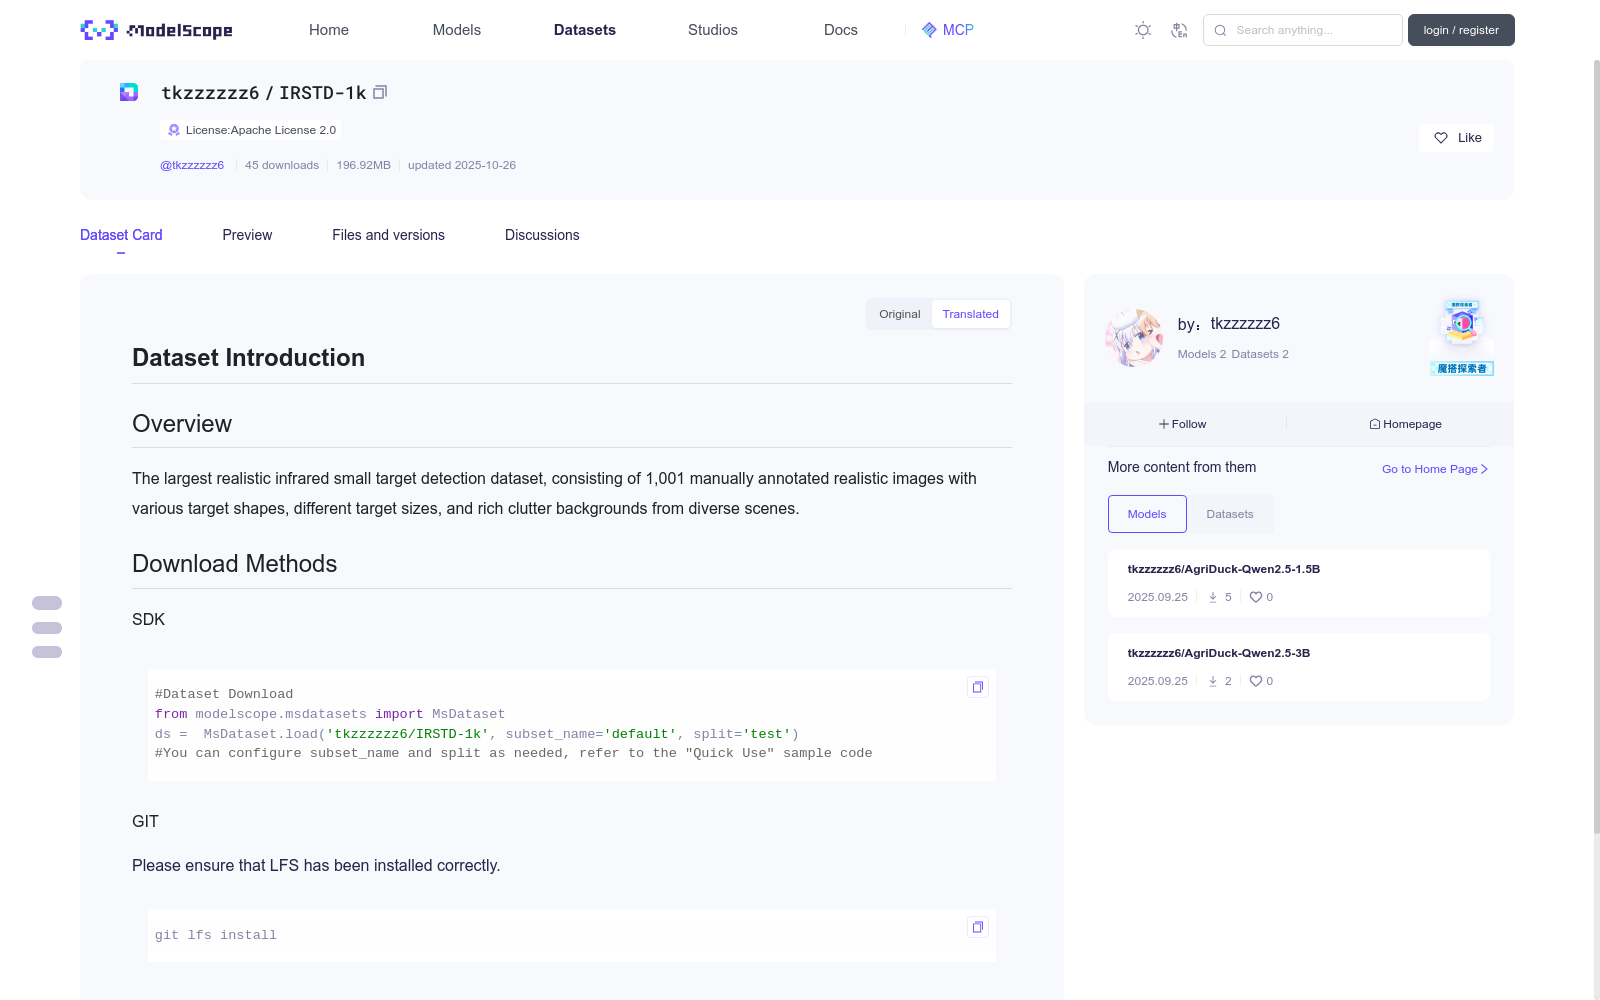Toggle the light/dark theme sun icon
Image resolution: width=1600 pixels, height=1000 pixels.
point(1143,30)
